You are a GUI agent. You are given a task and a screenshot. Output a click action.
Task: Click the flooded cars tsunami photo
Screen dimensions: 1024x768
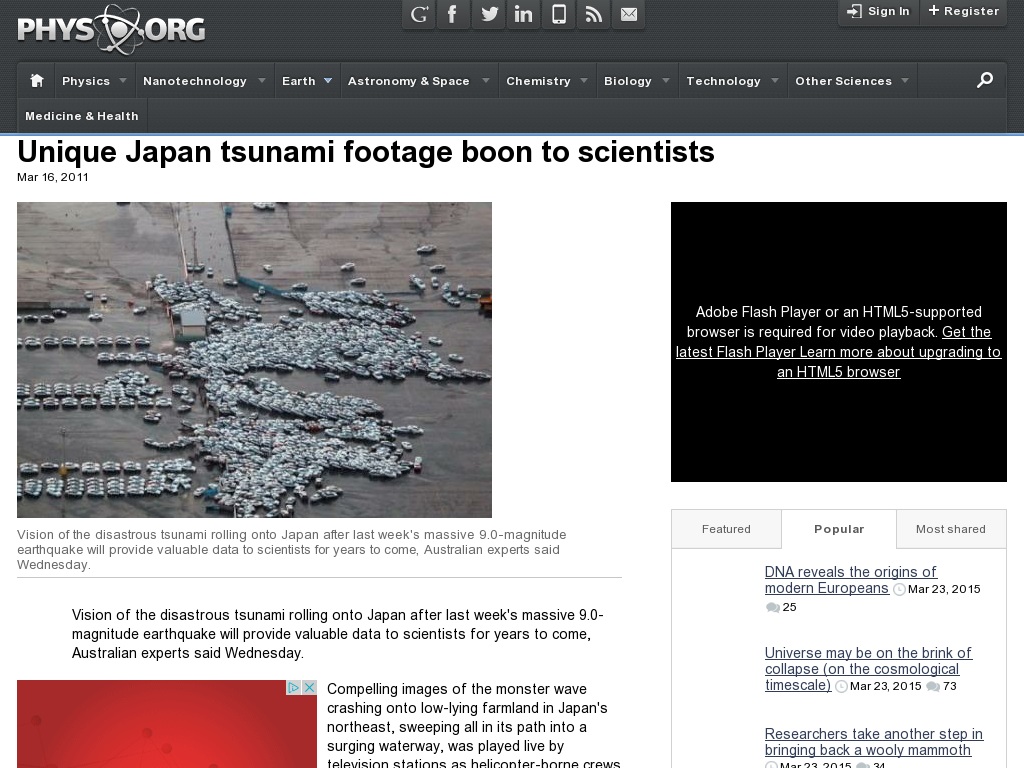pos(254,360)
